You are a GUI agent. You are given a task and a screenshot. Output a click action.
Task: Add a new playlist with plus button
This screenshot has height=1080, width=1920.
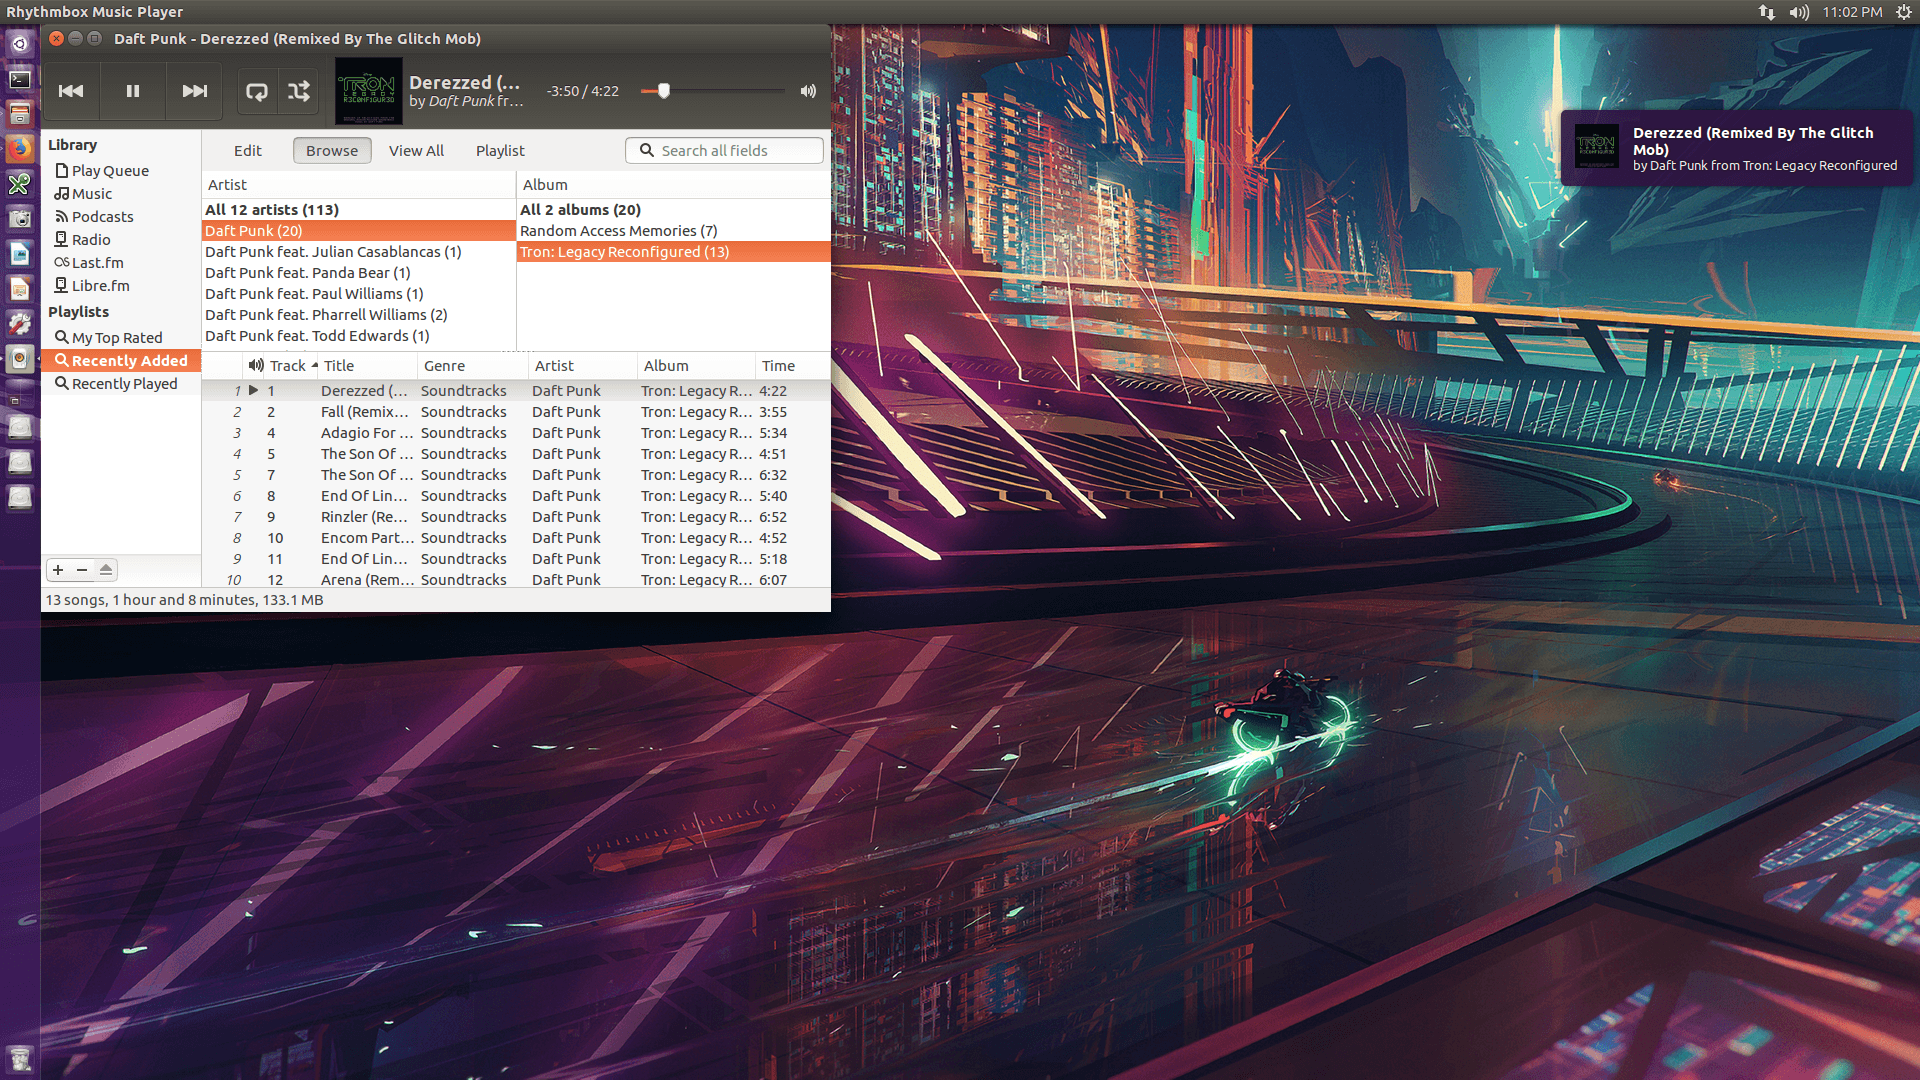coord(58,570)
